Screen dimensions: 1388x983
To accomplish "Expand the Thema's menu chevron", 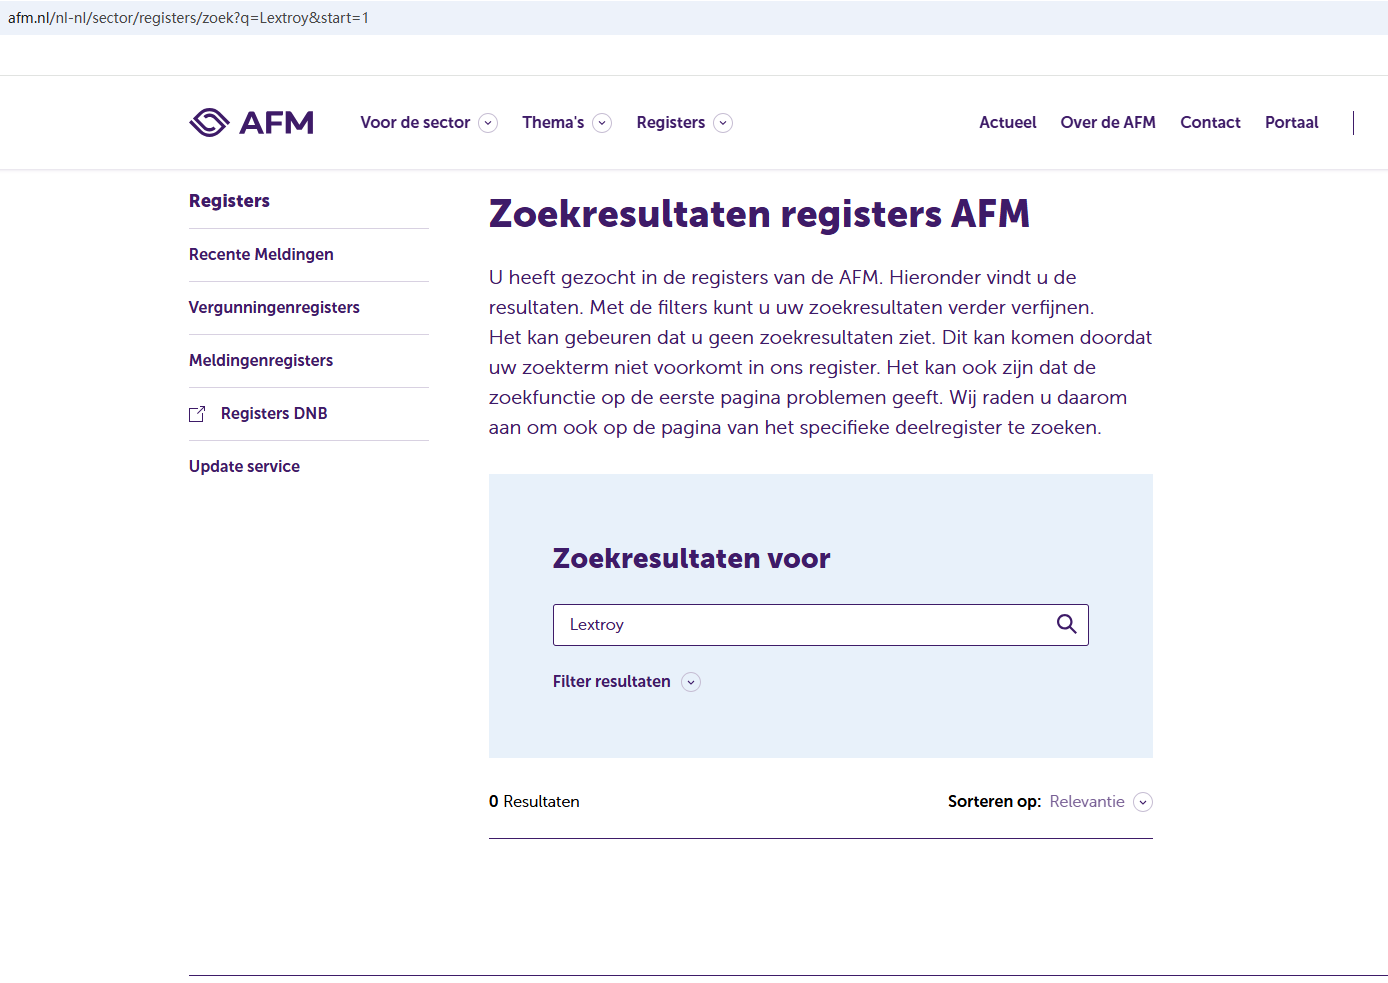I will [602, 123].
